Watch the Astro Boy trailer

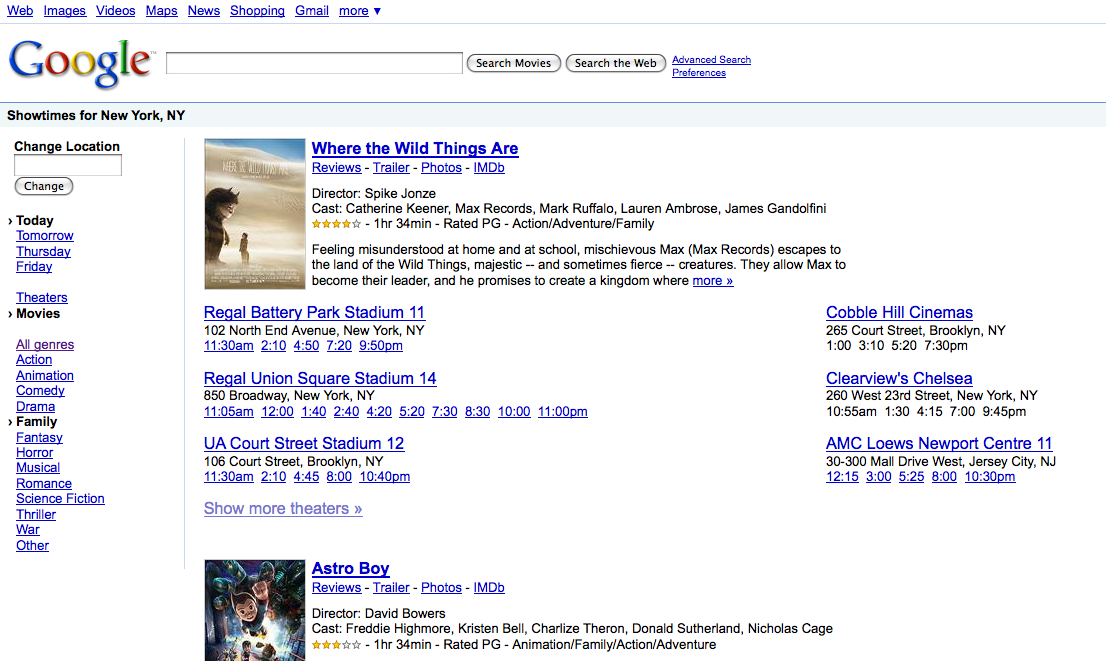pyautogui.click(x=391, y=587)
